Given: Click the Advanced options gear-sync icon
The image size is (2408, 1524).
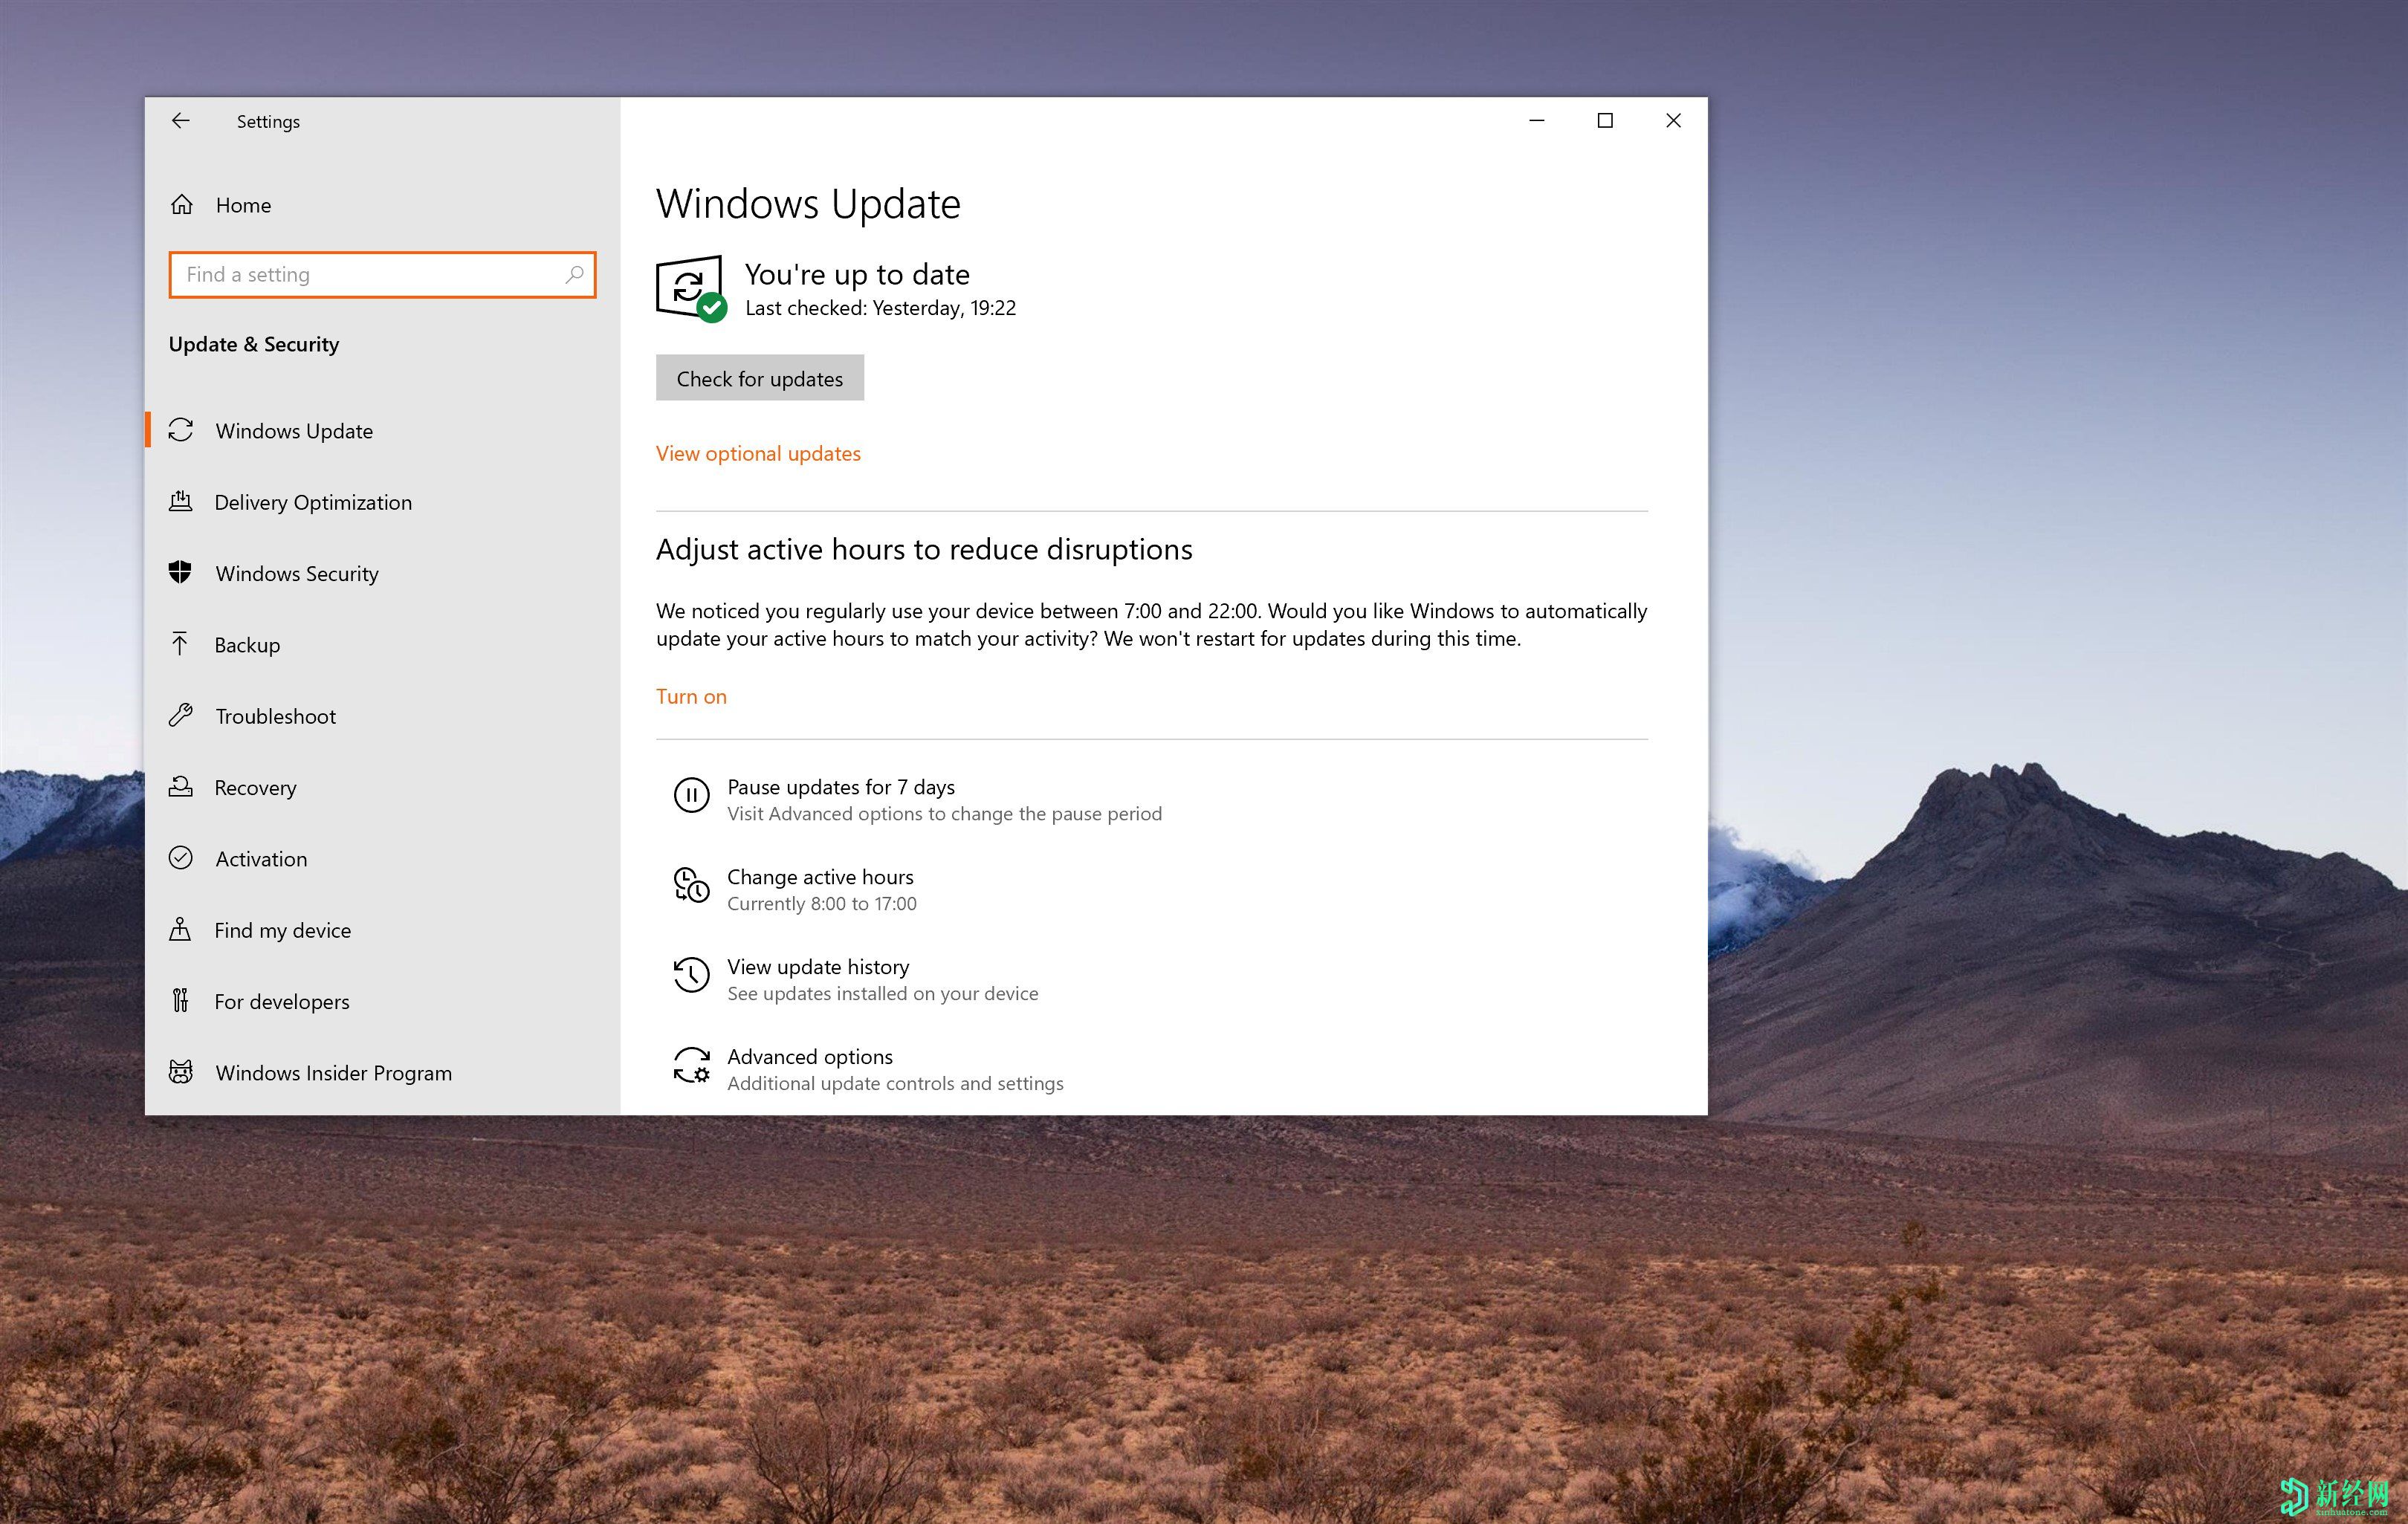Looking at the screenshot, I should [691, 1066].
